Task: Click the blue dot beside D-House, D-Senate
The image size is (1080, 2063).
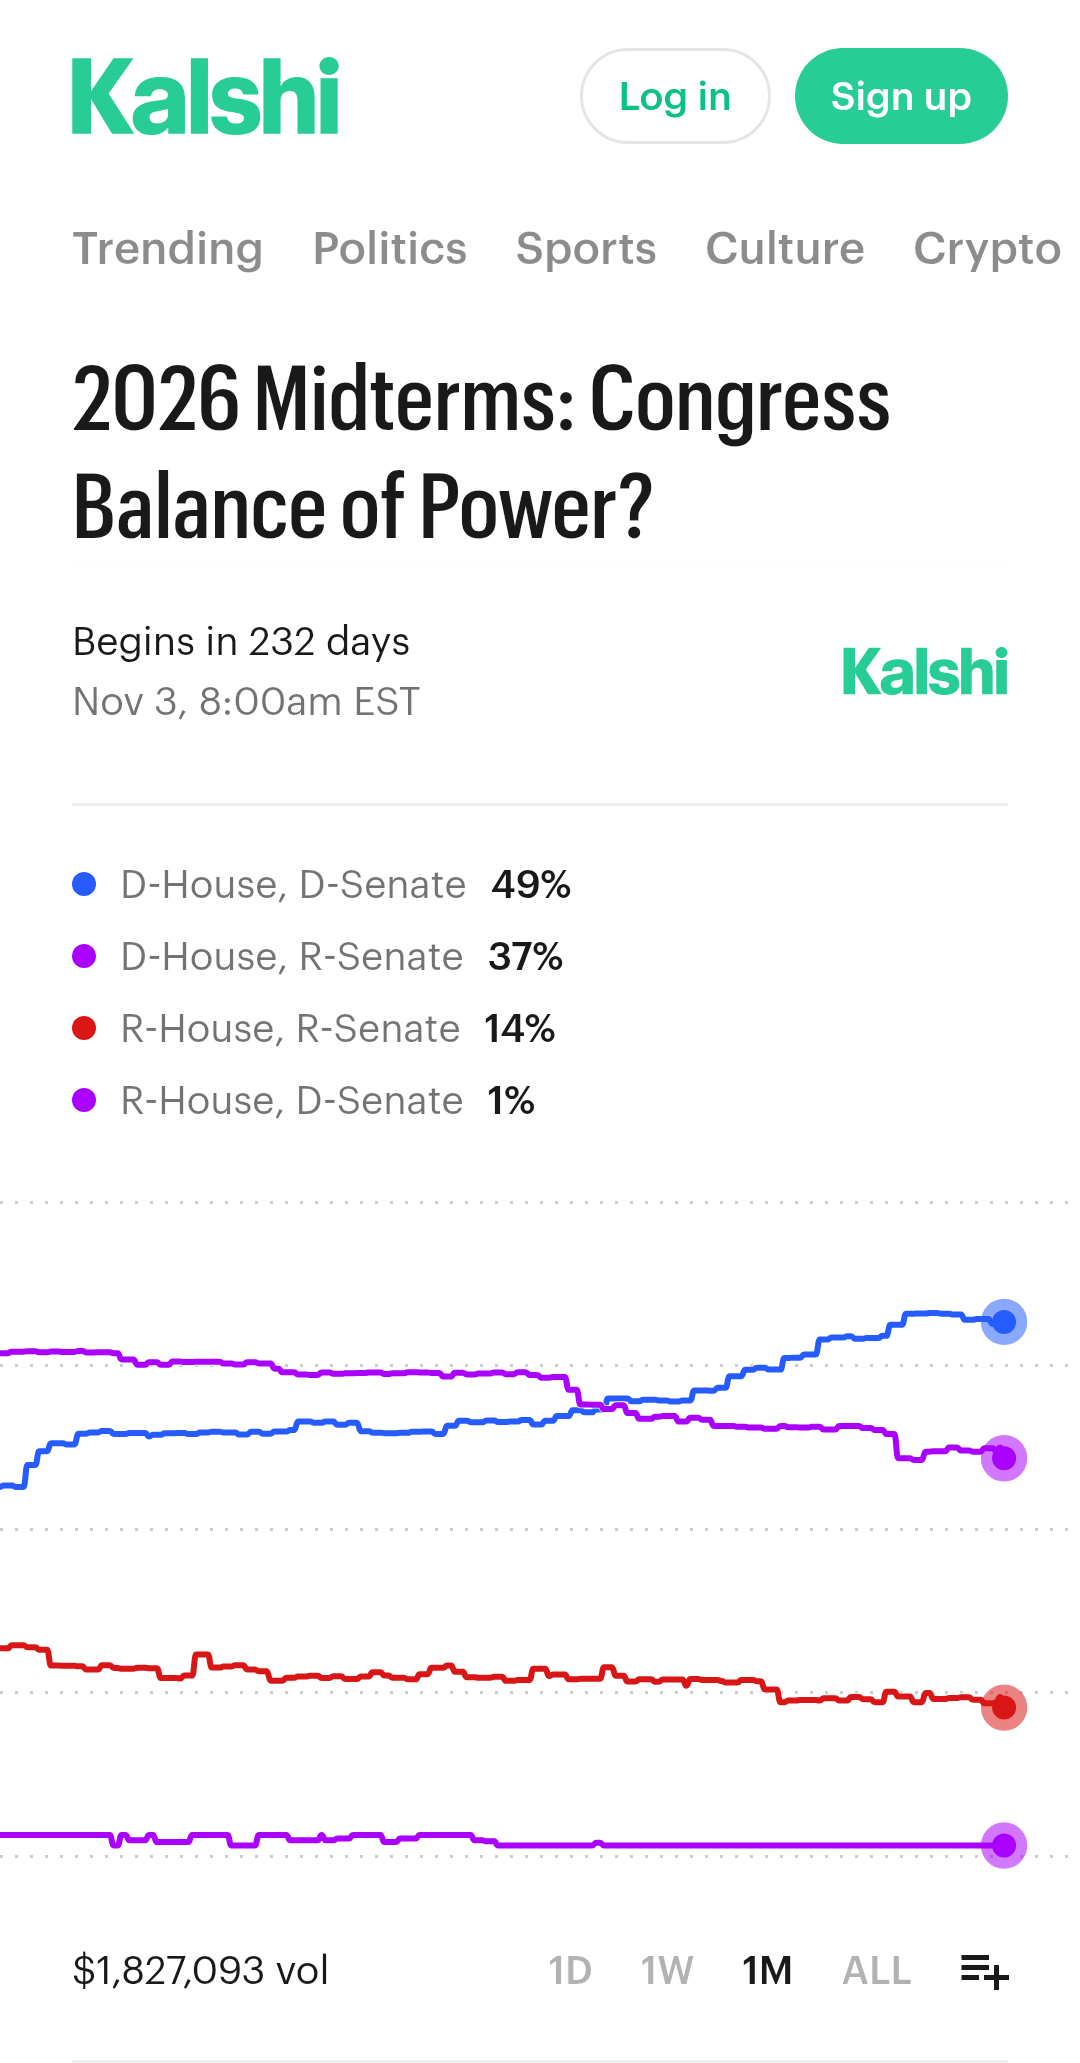Action: pyautogui.click(x=85, y=884)
